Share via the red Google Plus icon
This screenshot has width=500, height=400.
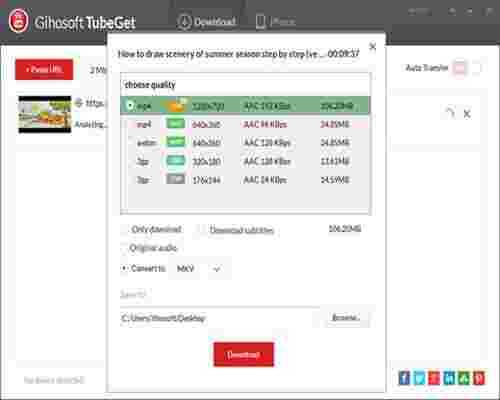pos(434,378)
